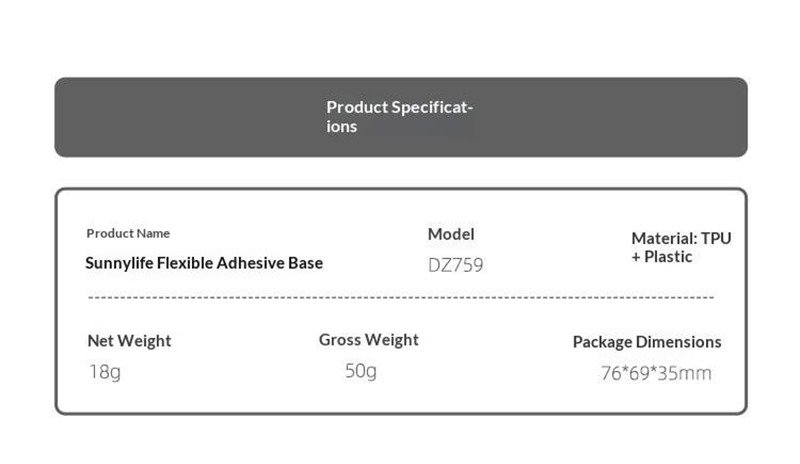The image size is (800, 464).
Task: Click the 'Gross Weight' label
Action: pyautogui.click(x=368, y=340)
